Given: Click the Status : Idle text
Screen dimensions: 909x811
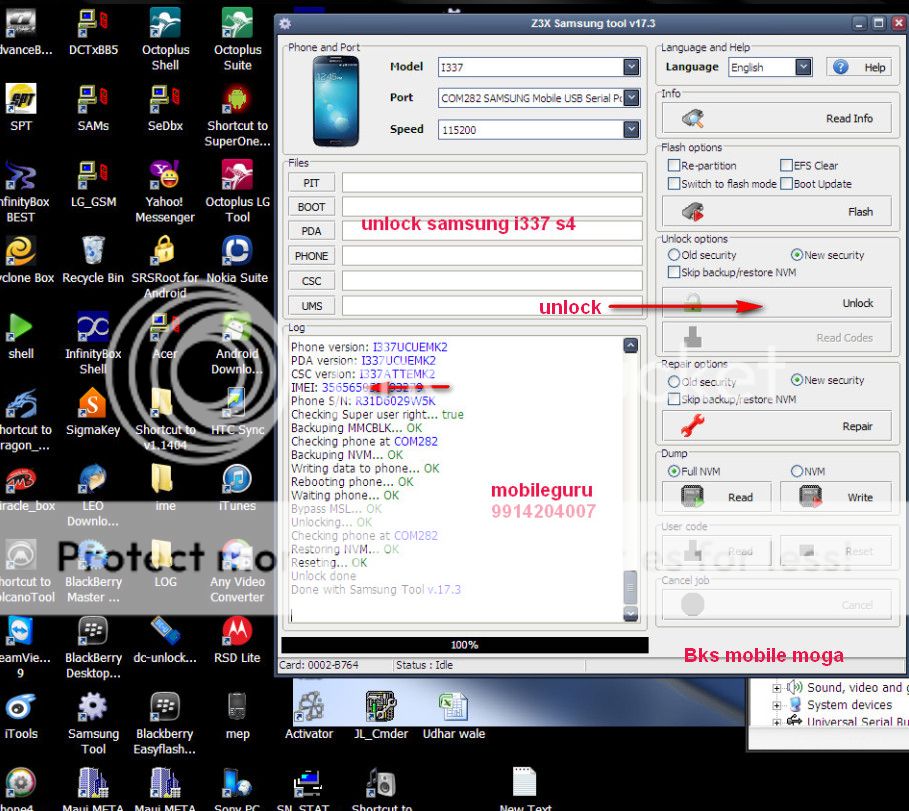Looking at the screenshot, I should pos(424,665).
